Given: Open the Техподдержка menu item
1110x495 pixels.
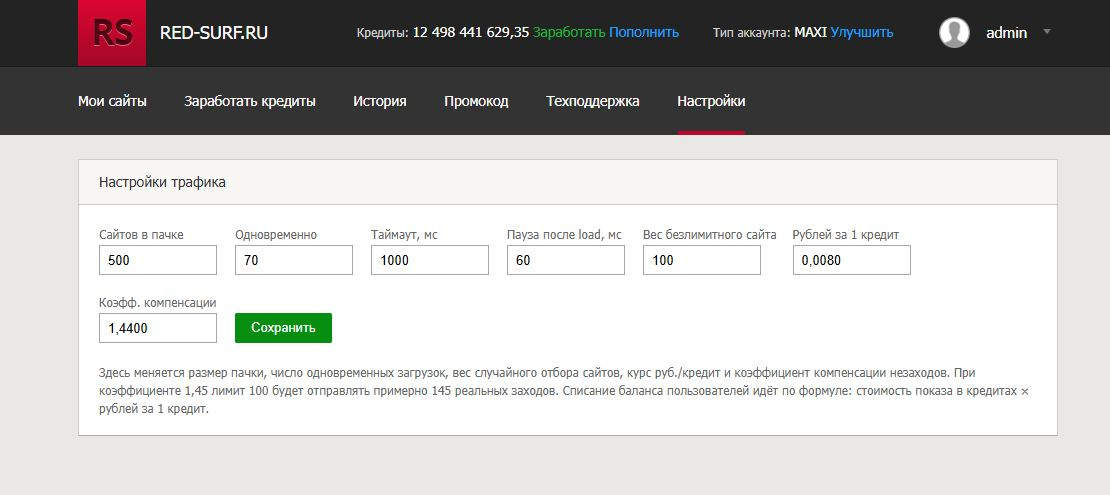Looking at the screenshot, I should click(x=593, y=101).
